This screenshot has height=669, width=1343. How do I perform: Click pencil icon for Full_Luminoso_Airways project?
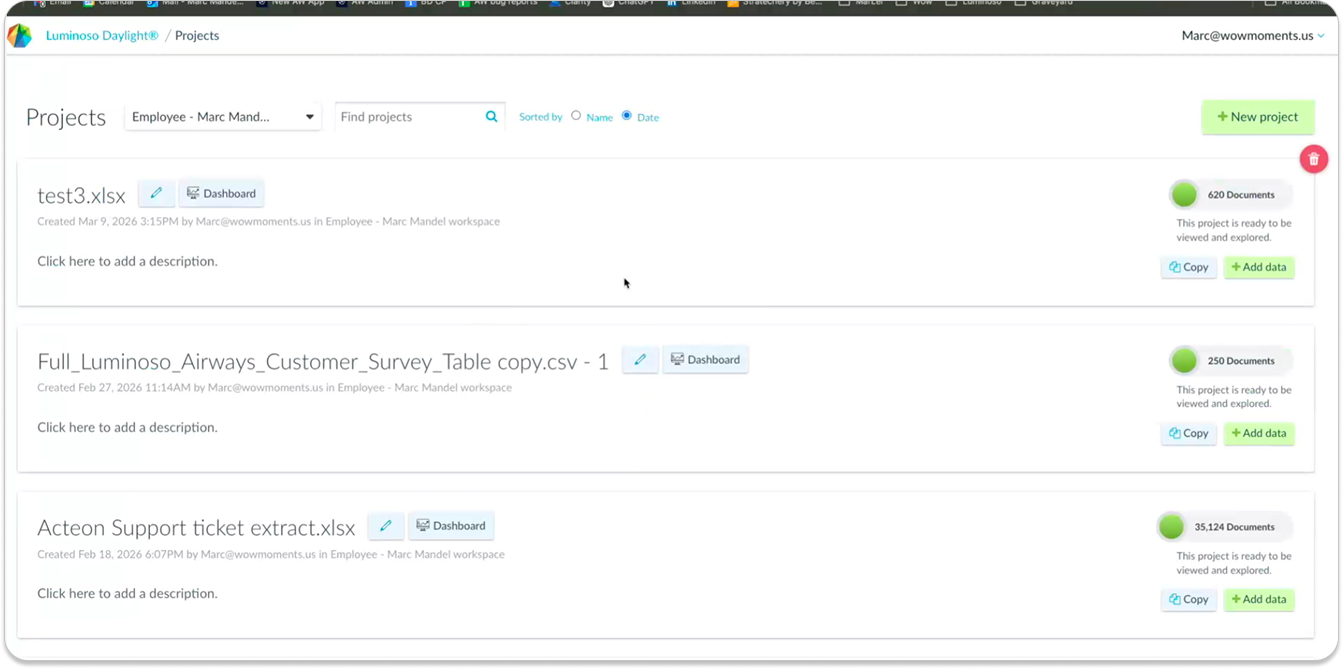pyautogui.click(x=640, y=360)
